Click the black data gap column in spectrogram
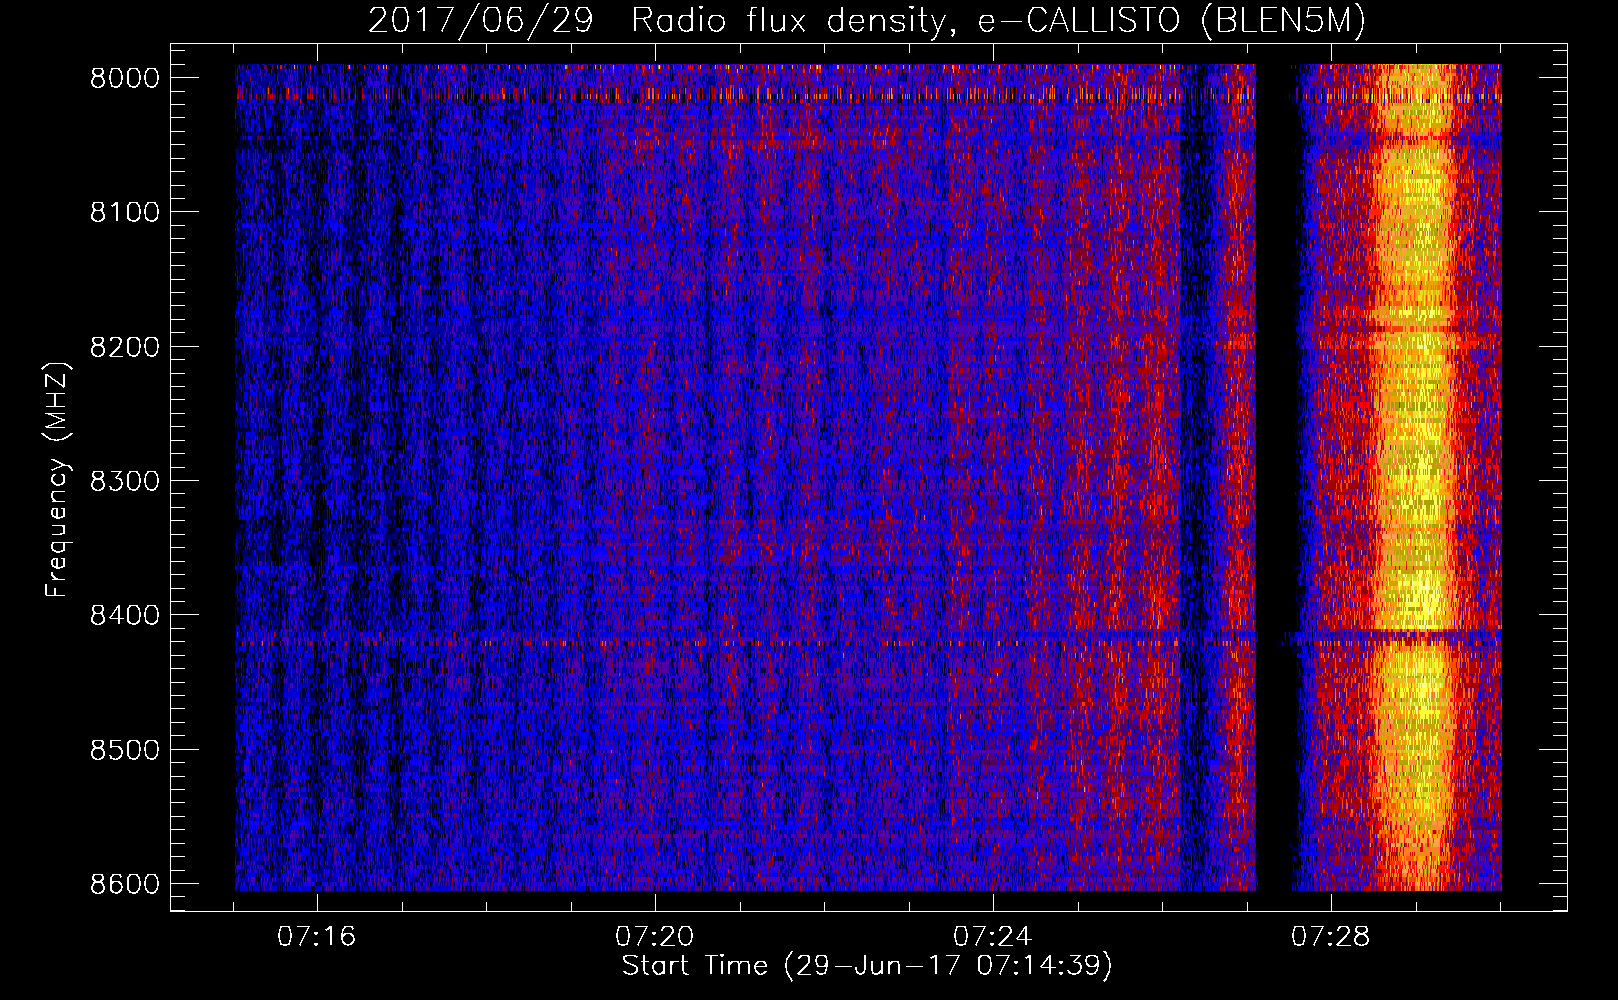 [1274, 478]
